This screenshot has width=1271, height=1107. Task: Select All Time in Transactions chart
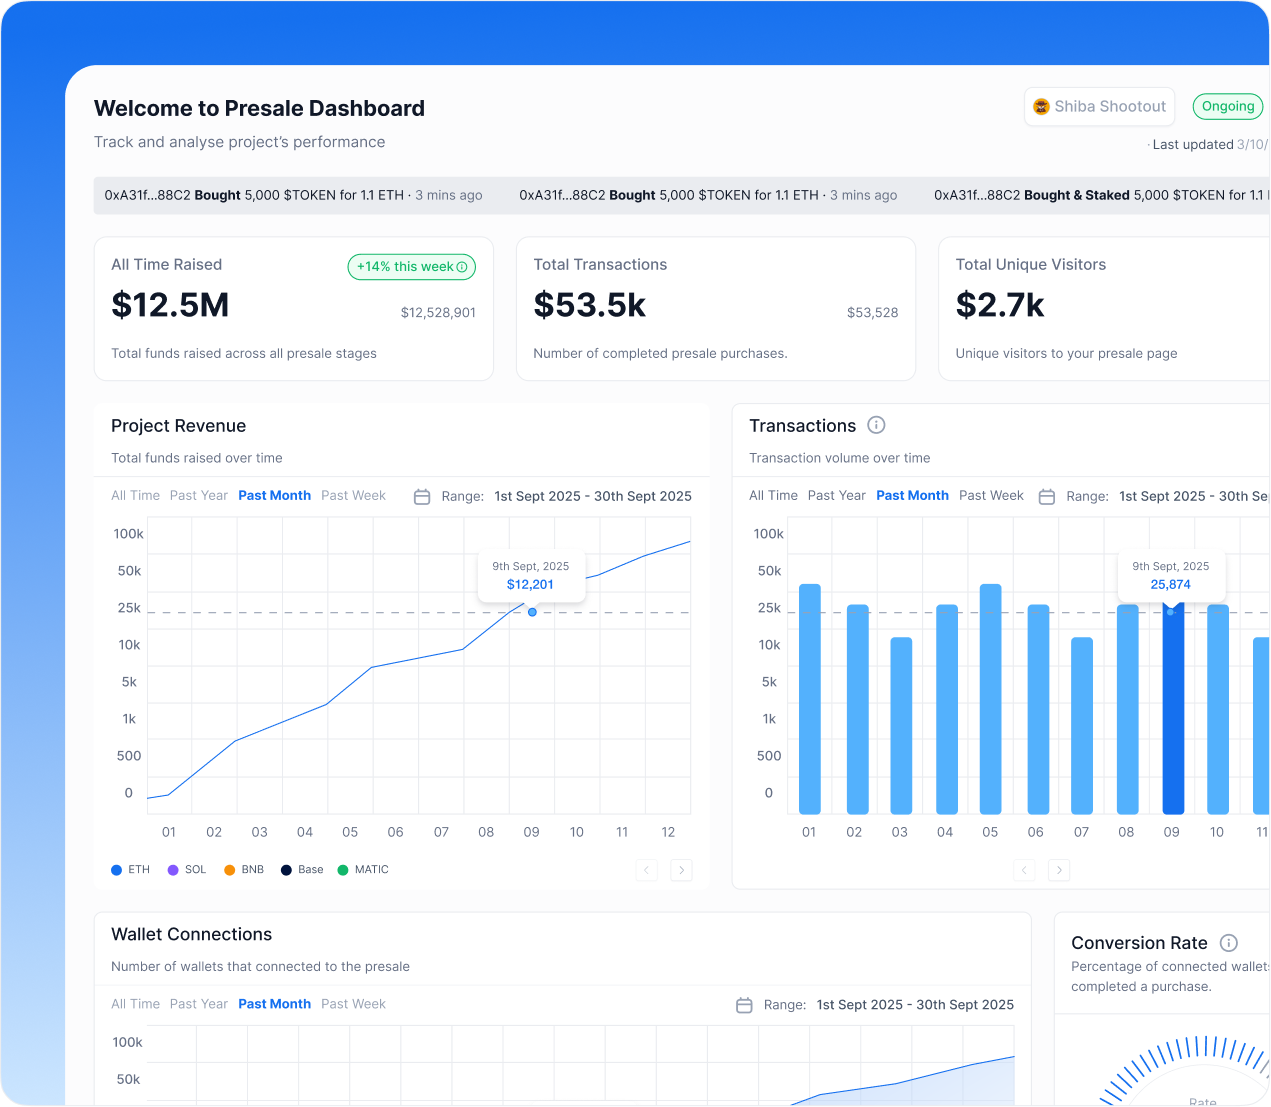point(773,496)
